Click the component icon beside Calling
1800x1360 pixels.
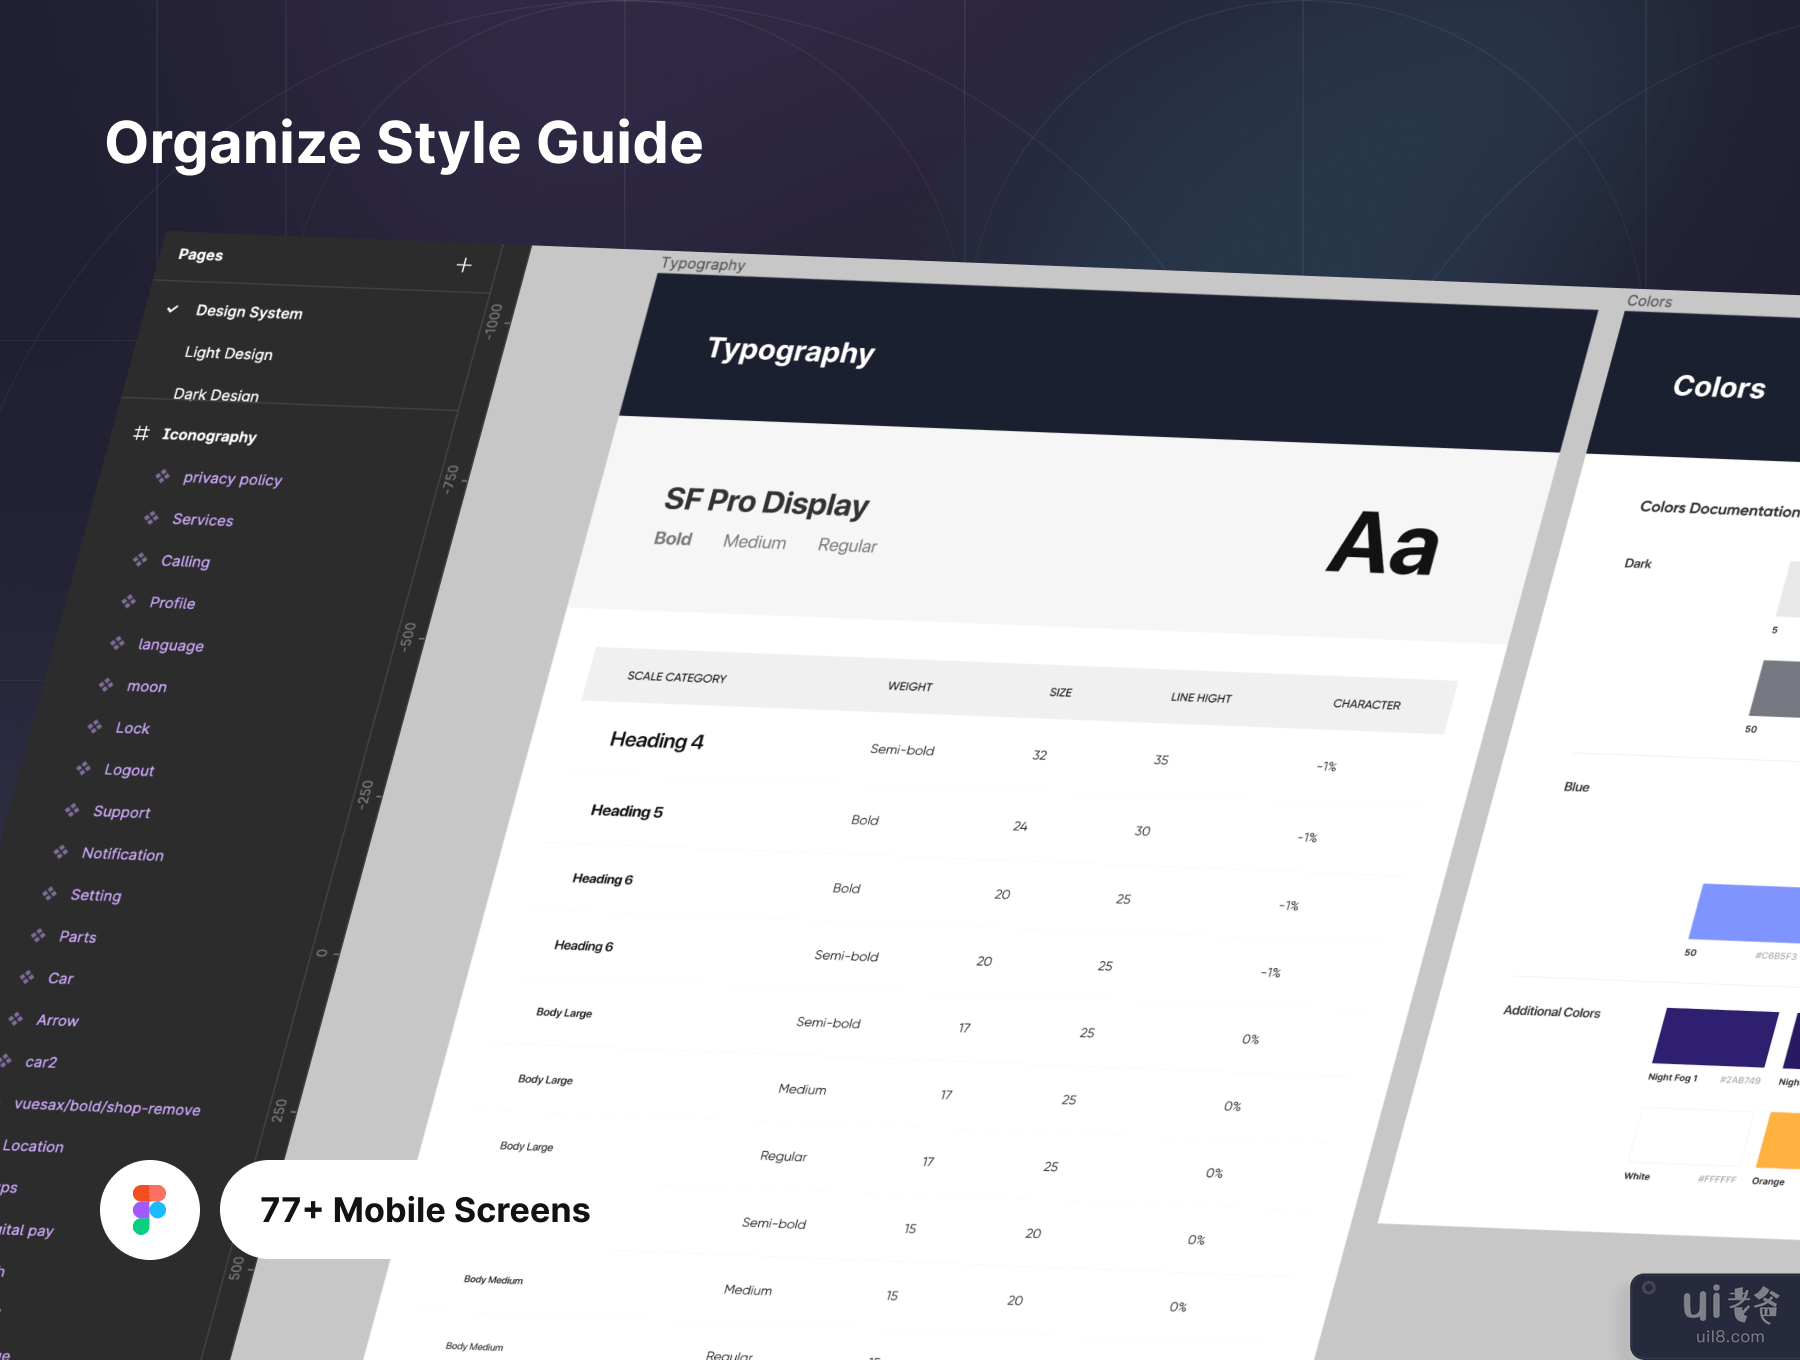140,560
